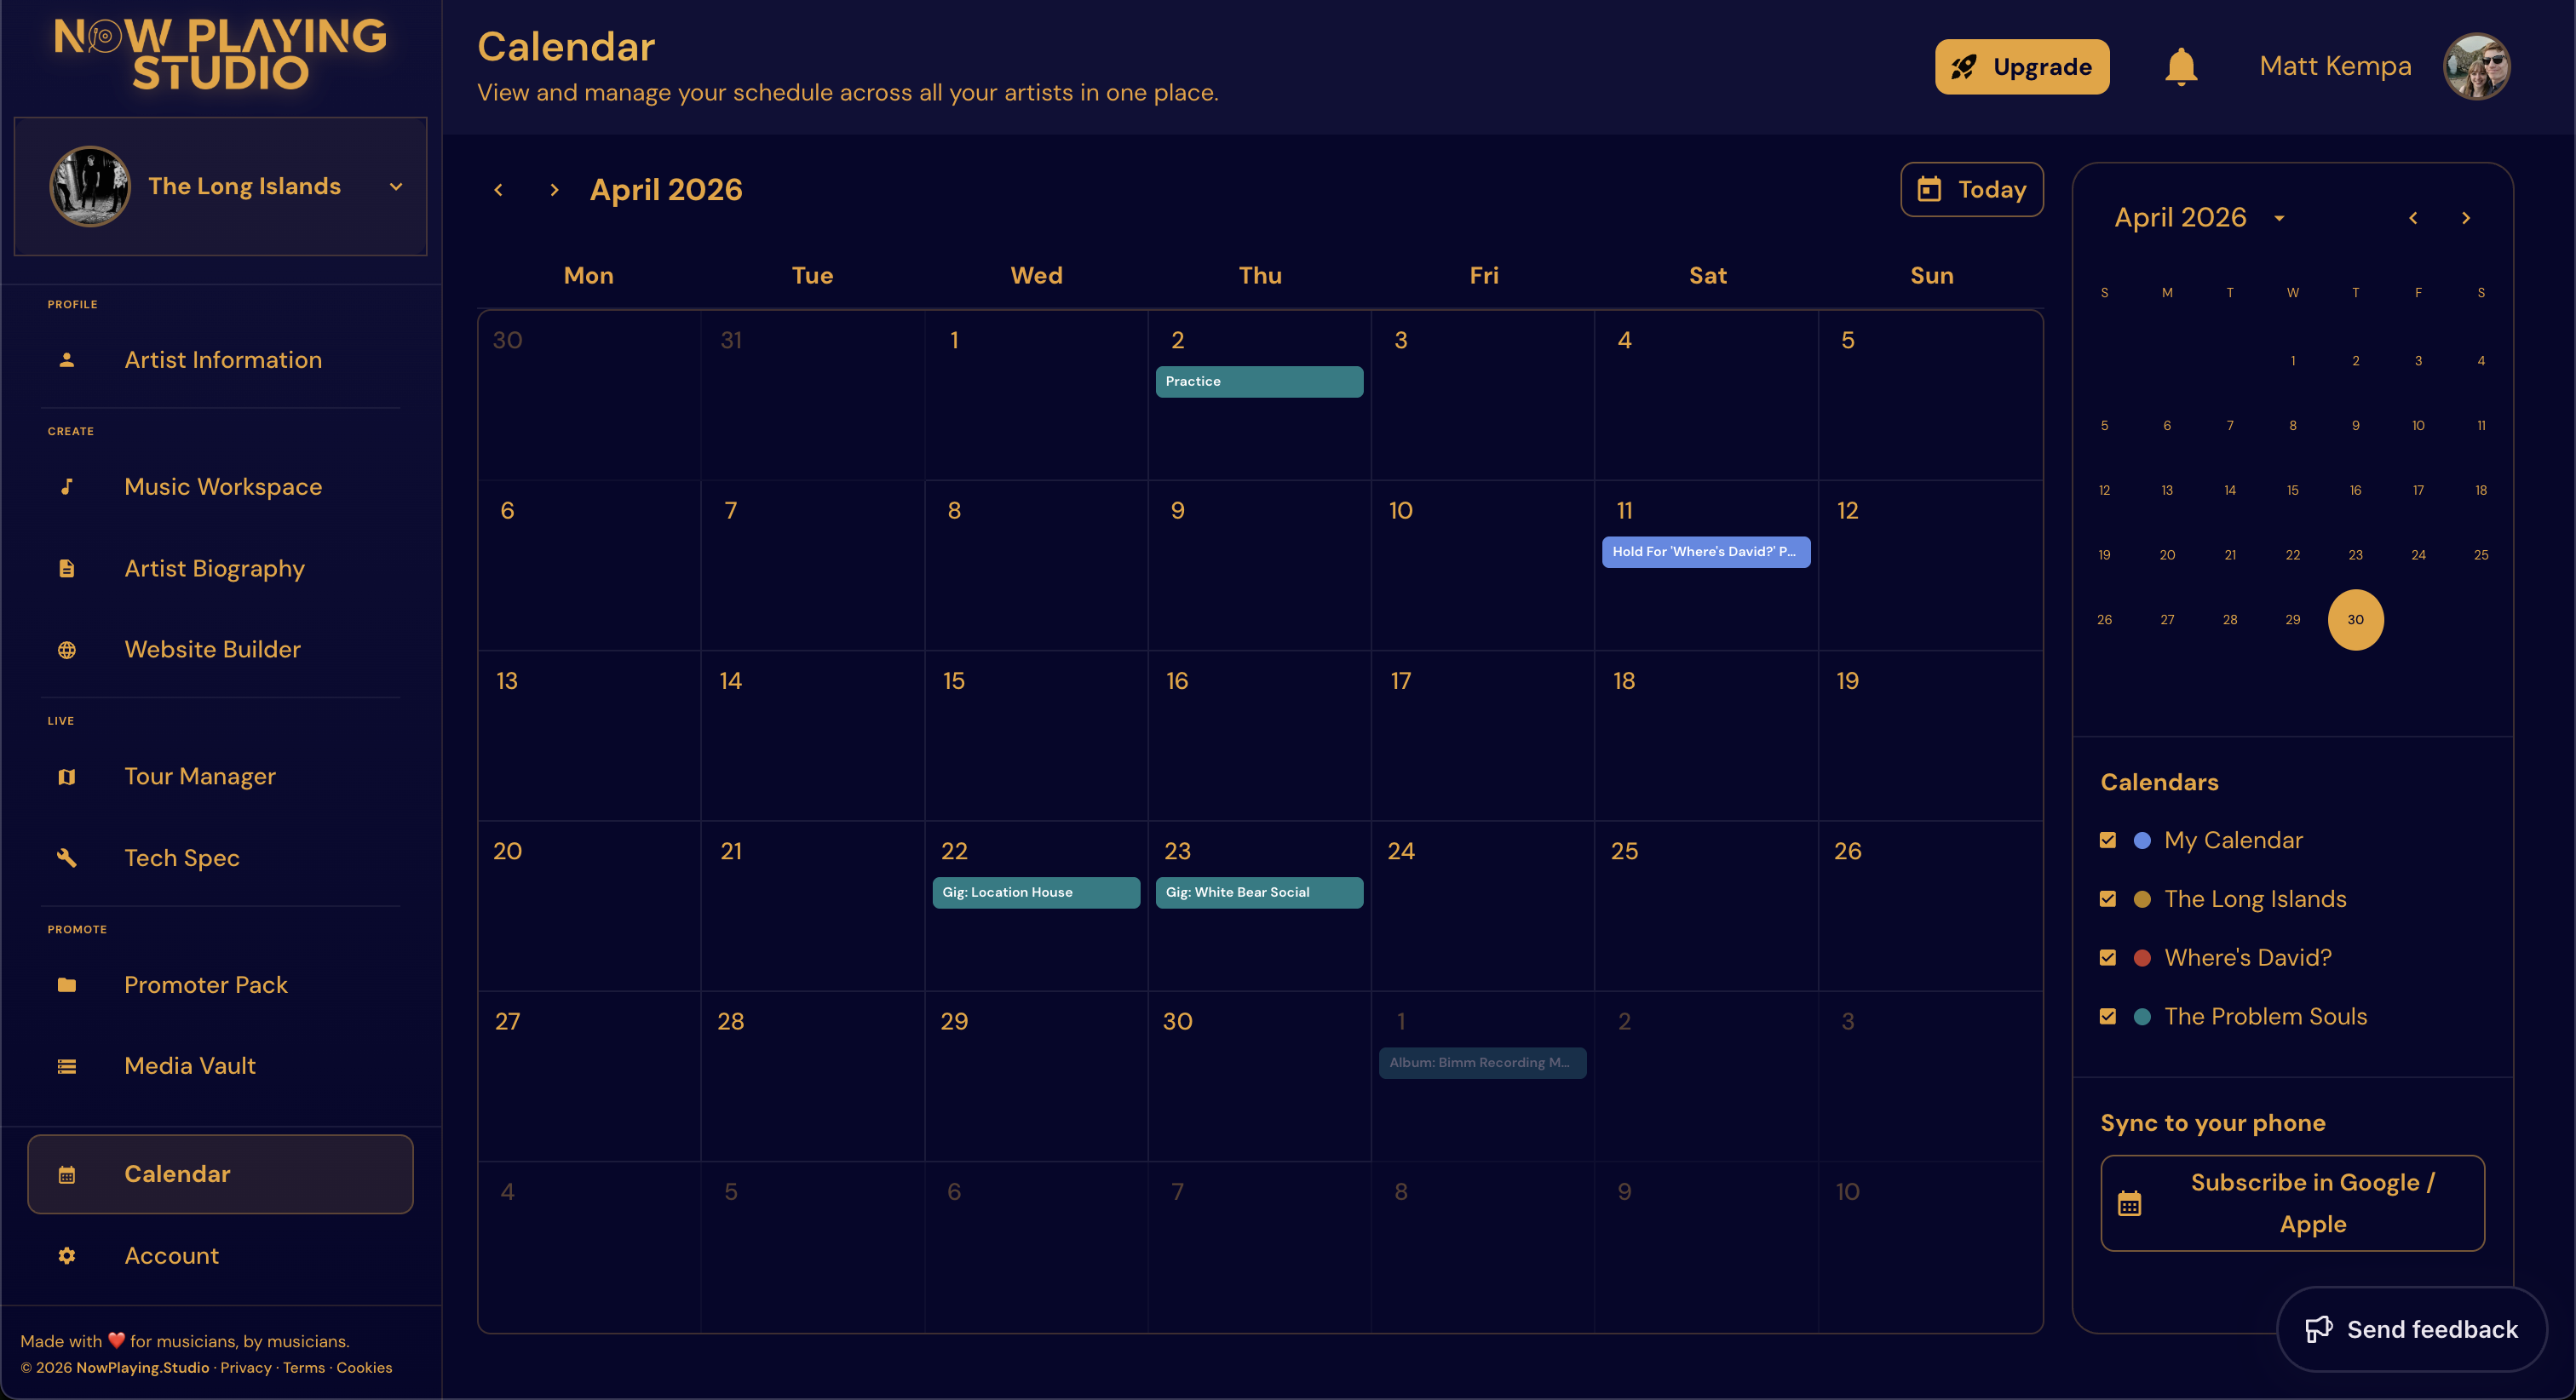Go to previous month in mini calendar
Viewport: 2576px width, 1400px height.
coord(2413,218)
